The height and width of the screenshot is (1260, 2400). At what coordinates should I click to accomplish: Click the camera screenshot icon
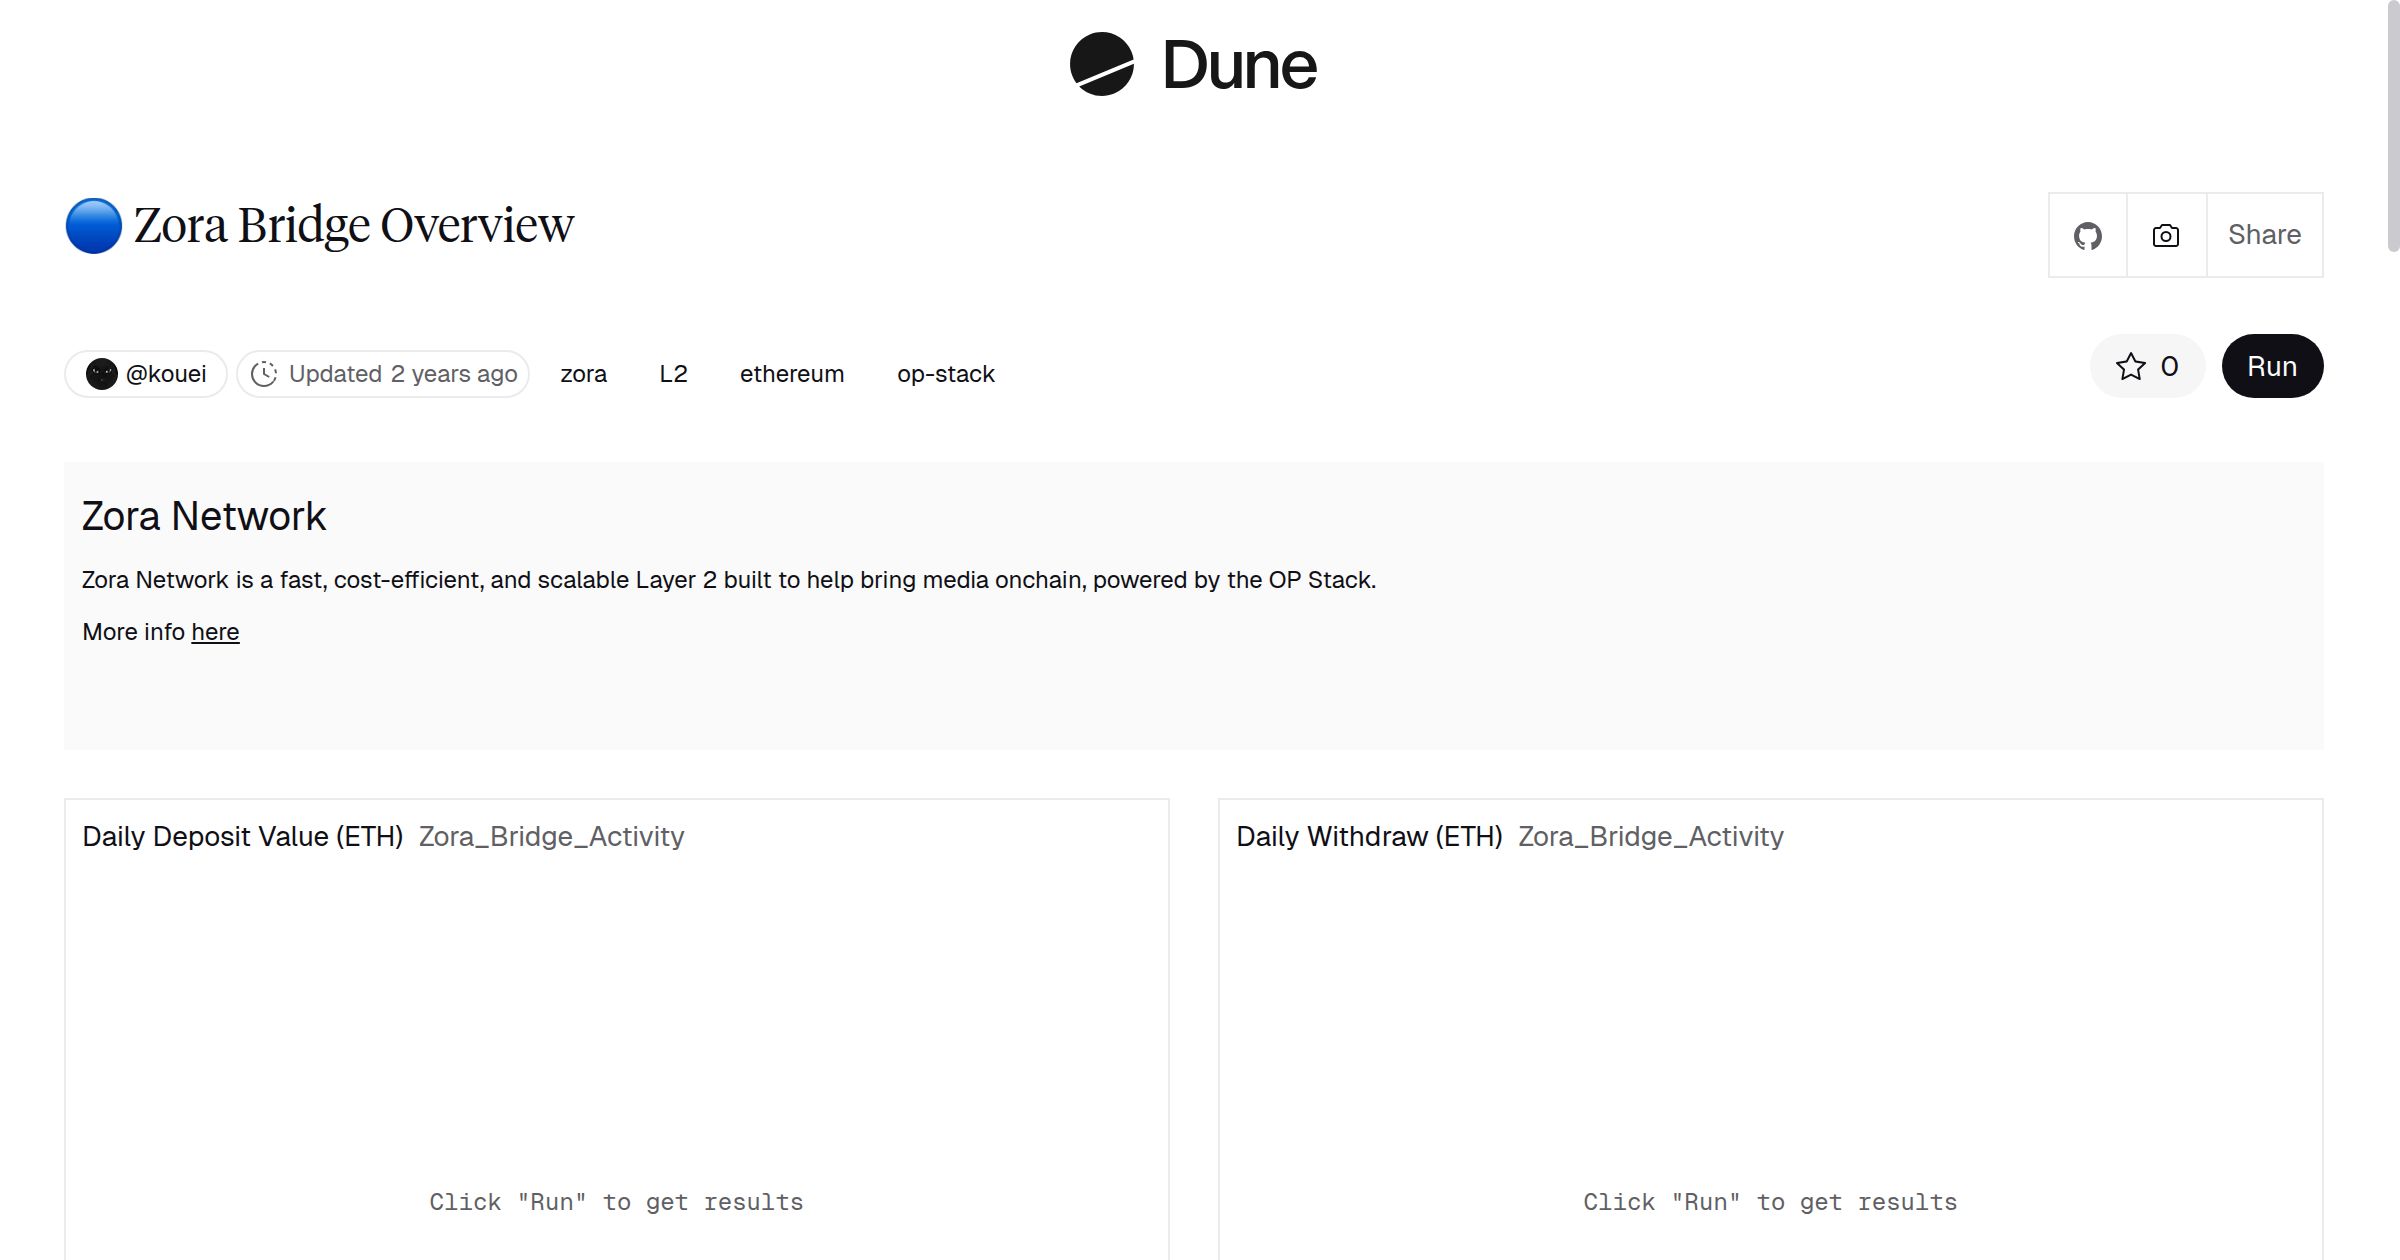point(2165,236)
